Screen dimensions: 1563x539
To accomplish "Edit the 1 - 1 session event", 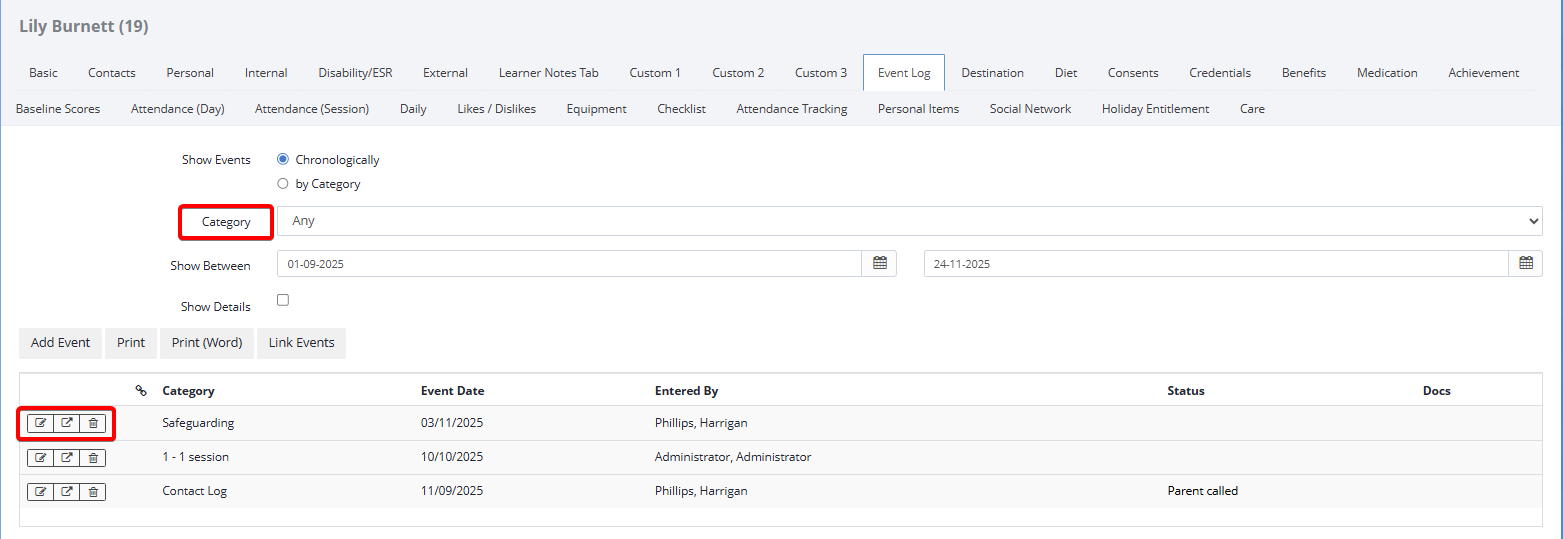I will click(x=40, y=457).
